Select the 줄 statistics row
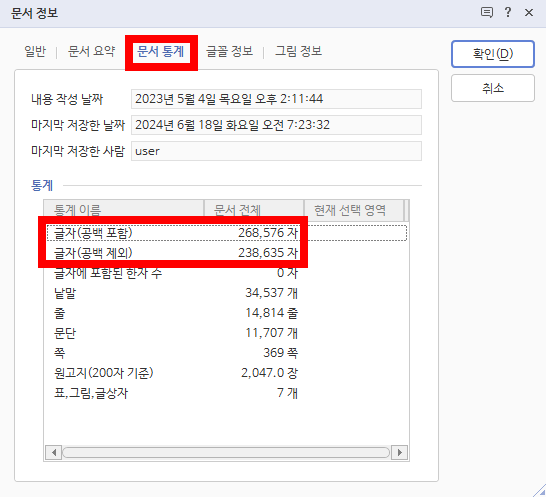Screen dimensions: 546x497 227,313
